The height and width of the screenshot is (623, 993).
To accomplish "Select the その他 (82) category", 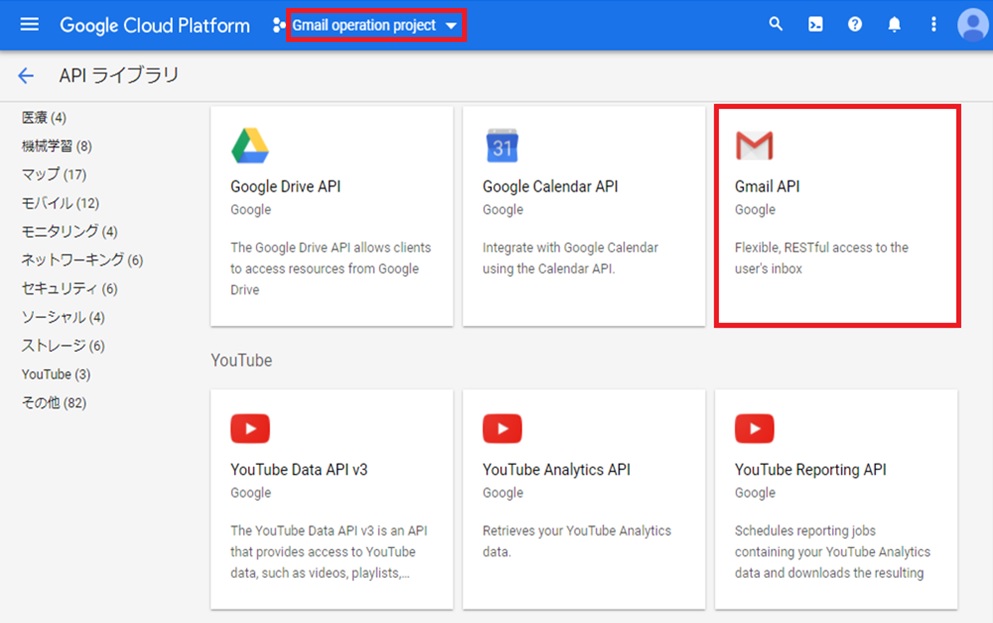I will point(54,403).
